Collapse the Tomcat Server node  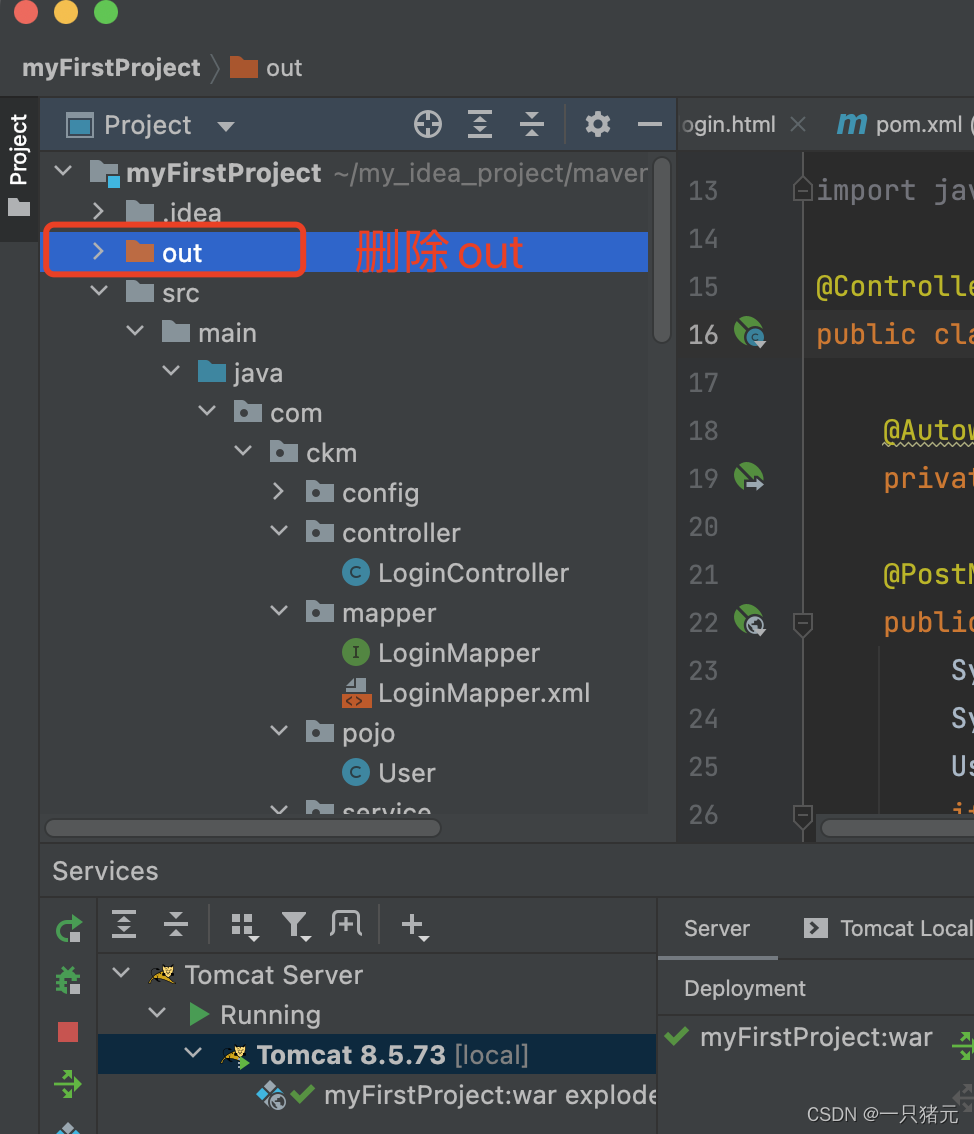coord(121,973)
